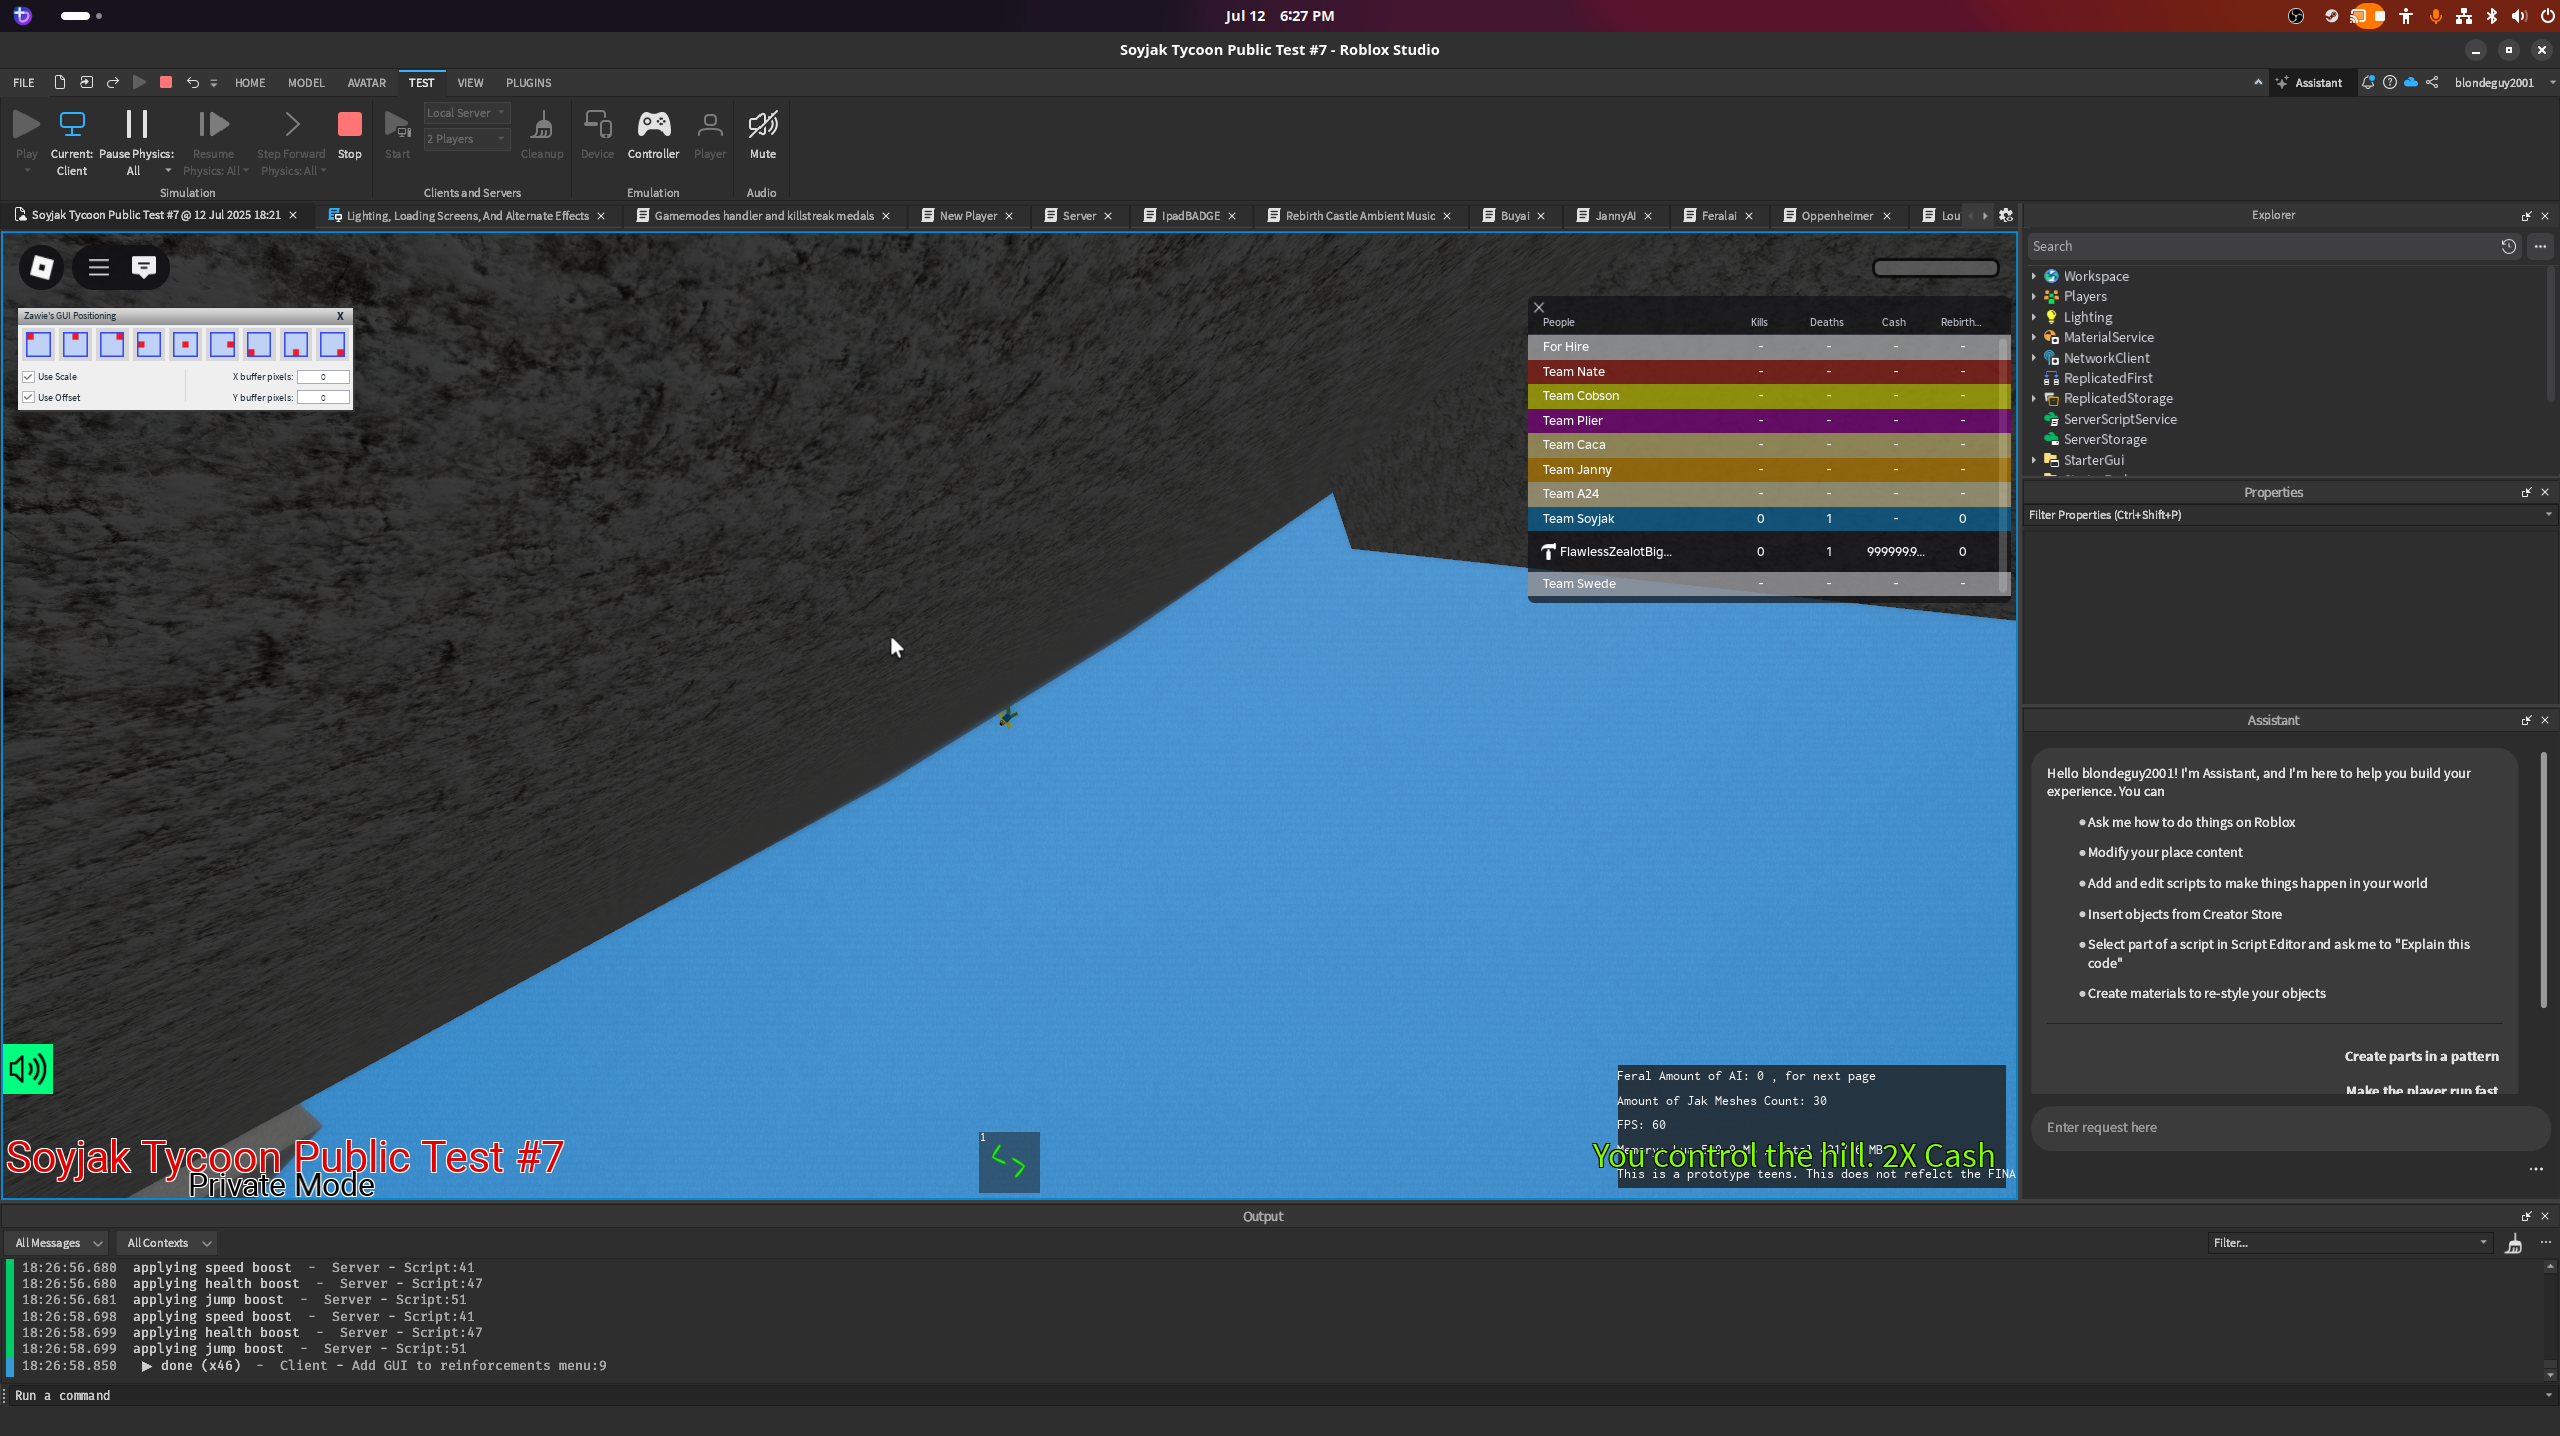Click the Output Filter field
Screen dimensions: 2560x1436
click(2349, 1243)
